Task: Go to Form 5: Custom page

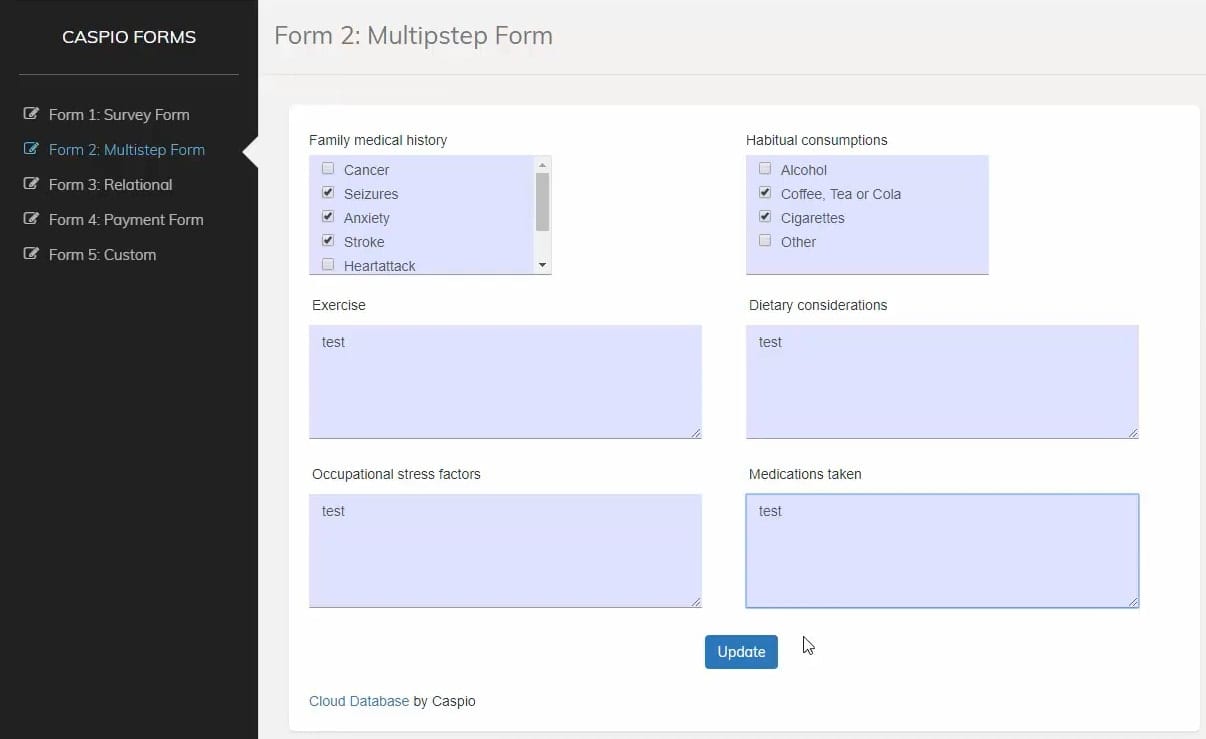Action: click(x=102, y=254)
